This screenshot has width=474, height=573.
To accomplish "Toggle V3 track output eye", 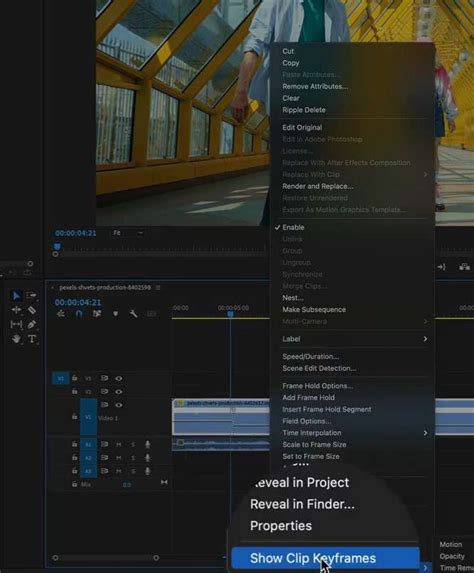I will click(119, 378).
